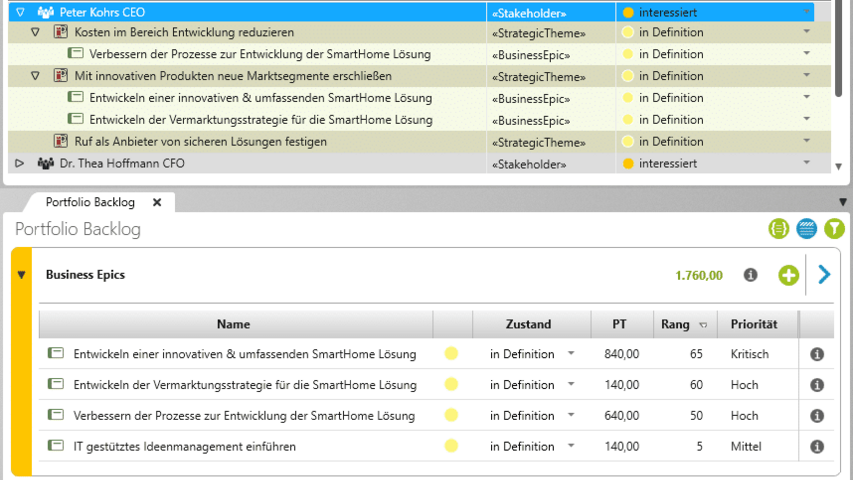This screenshot has height=480, width=853.
Task: Sort by the Rang column header
Action: 677,324
